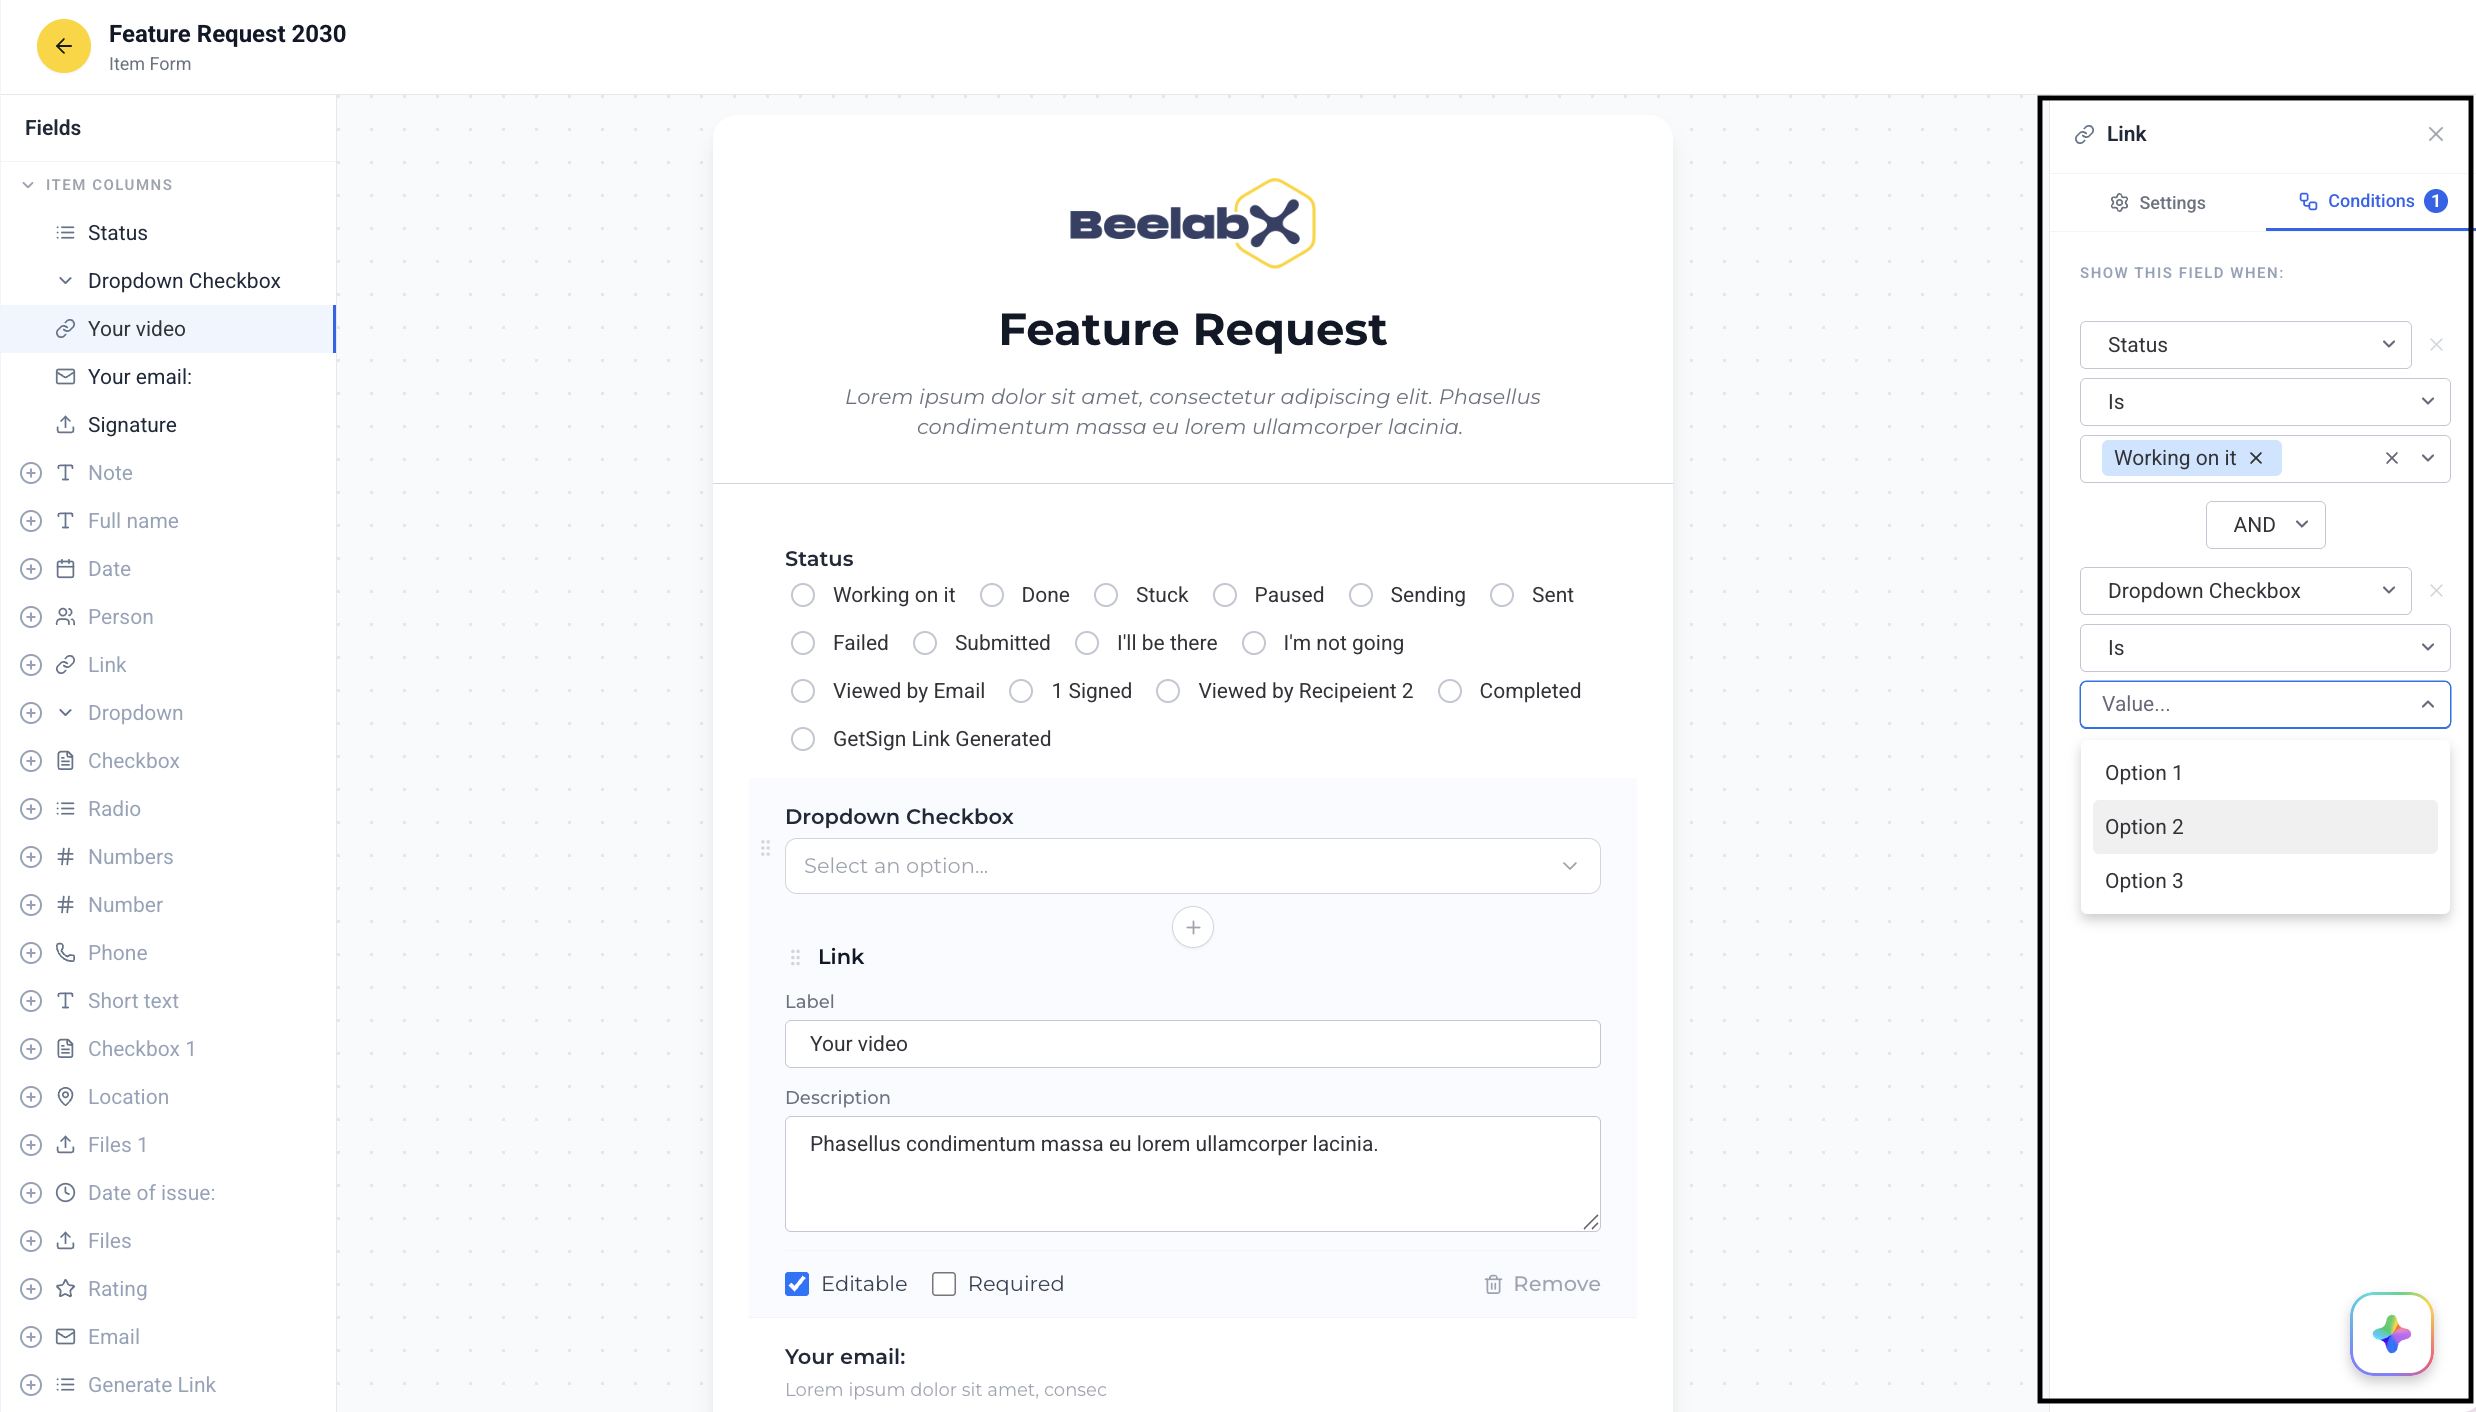Viewport: 2476px width, 1412px height.
Task: Click the Remove trash icon for Link
Action: click(x=1493, y=1284)
